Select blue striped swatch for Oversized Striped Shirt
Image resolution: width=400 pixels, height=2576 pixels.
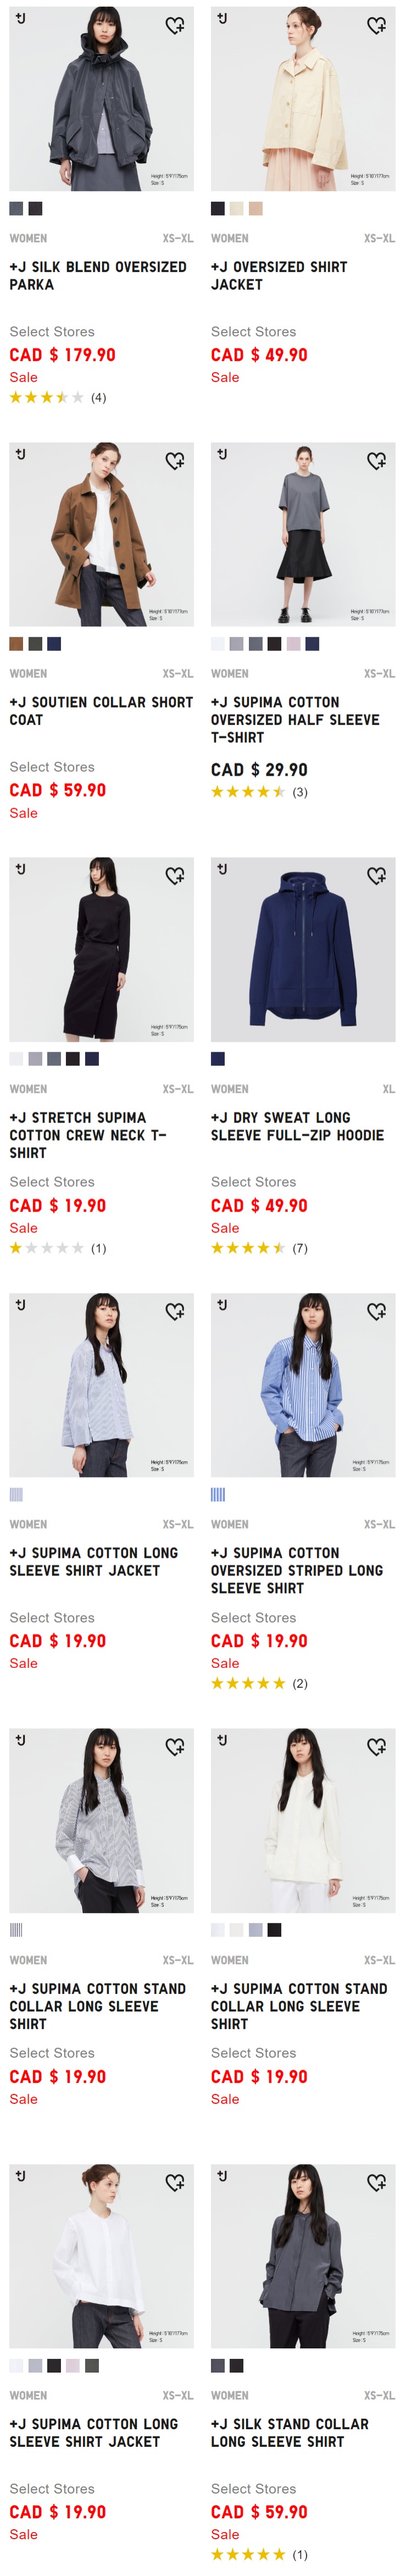[218, 1494]
